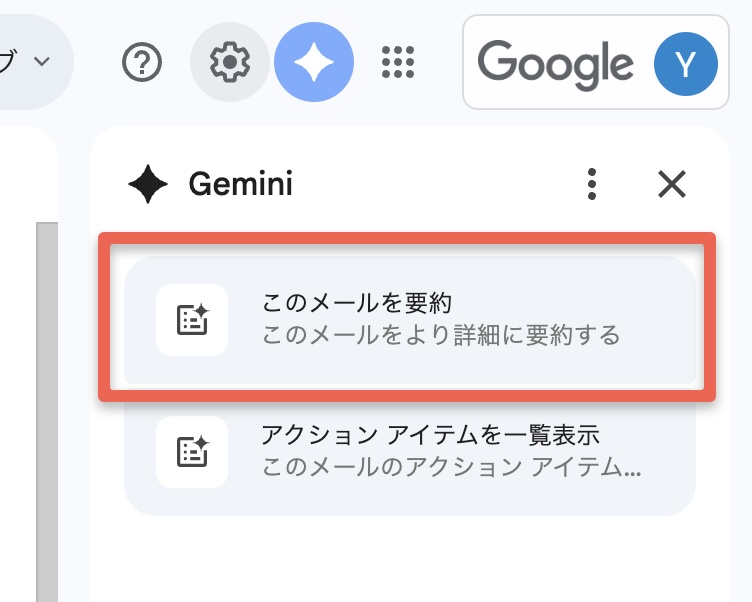
Task: Close the Gemini side panel
Action: 672,184
